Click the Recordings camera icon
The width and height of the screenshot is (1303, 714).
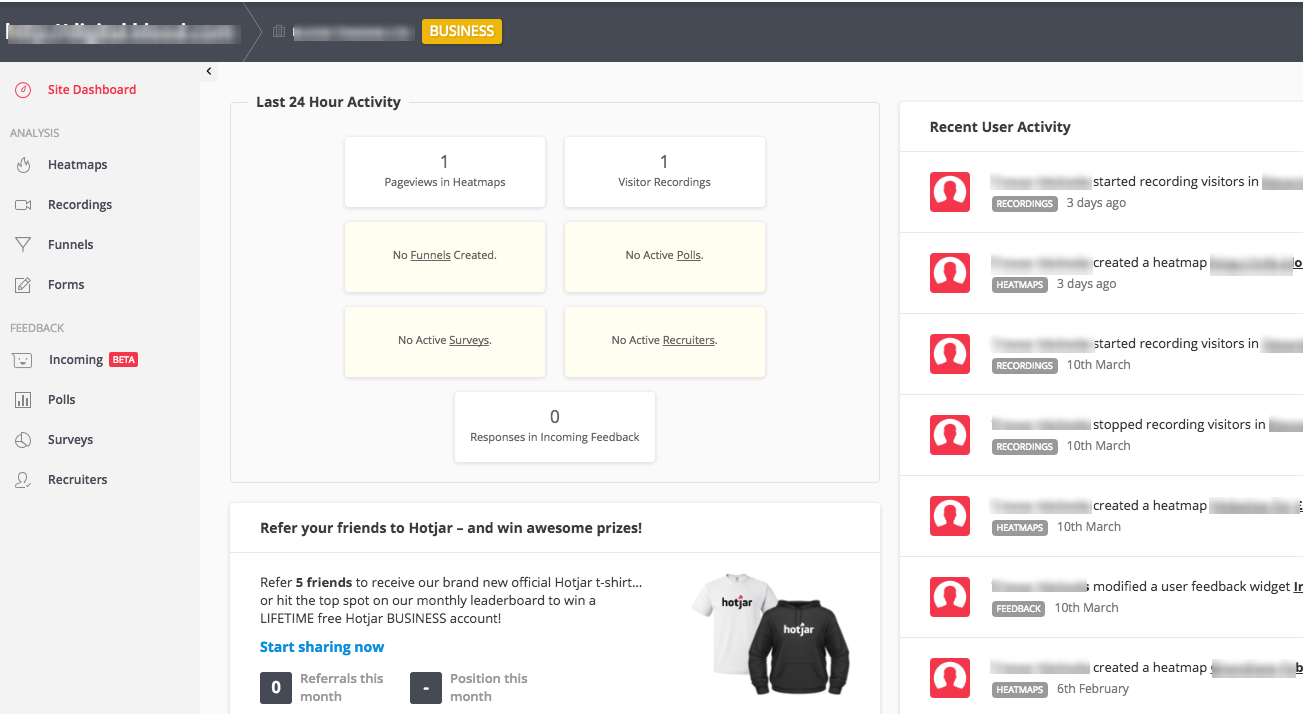tap(23, 205)
